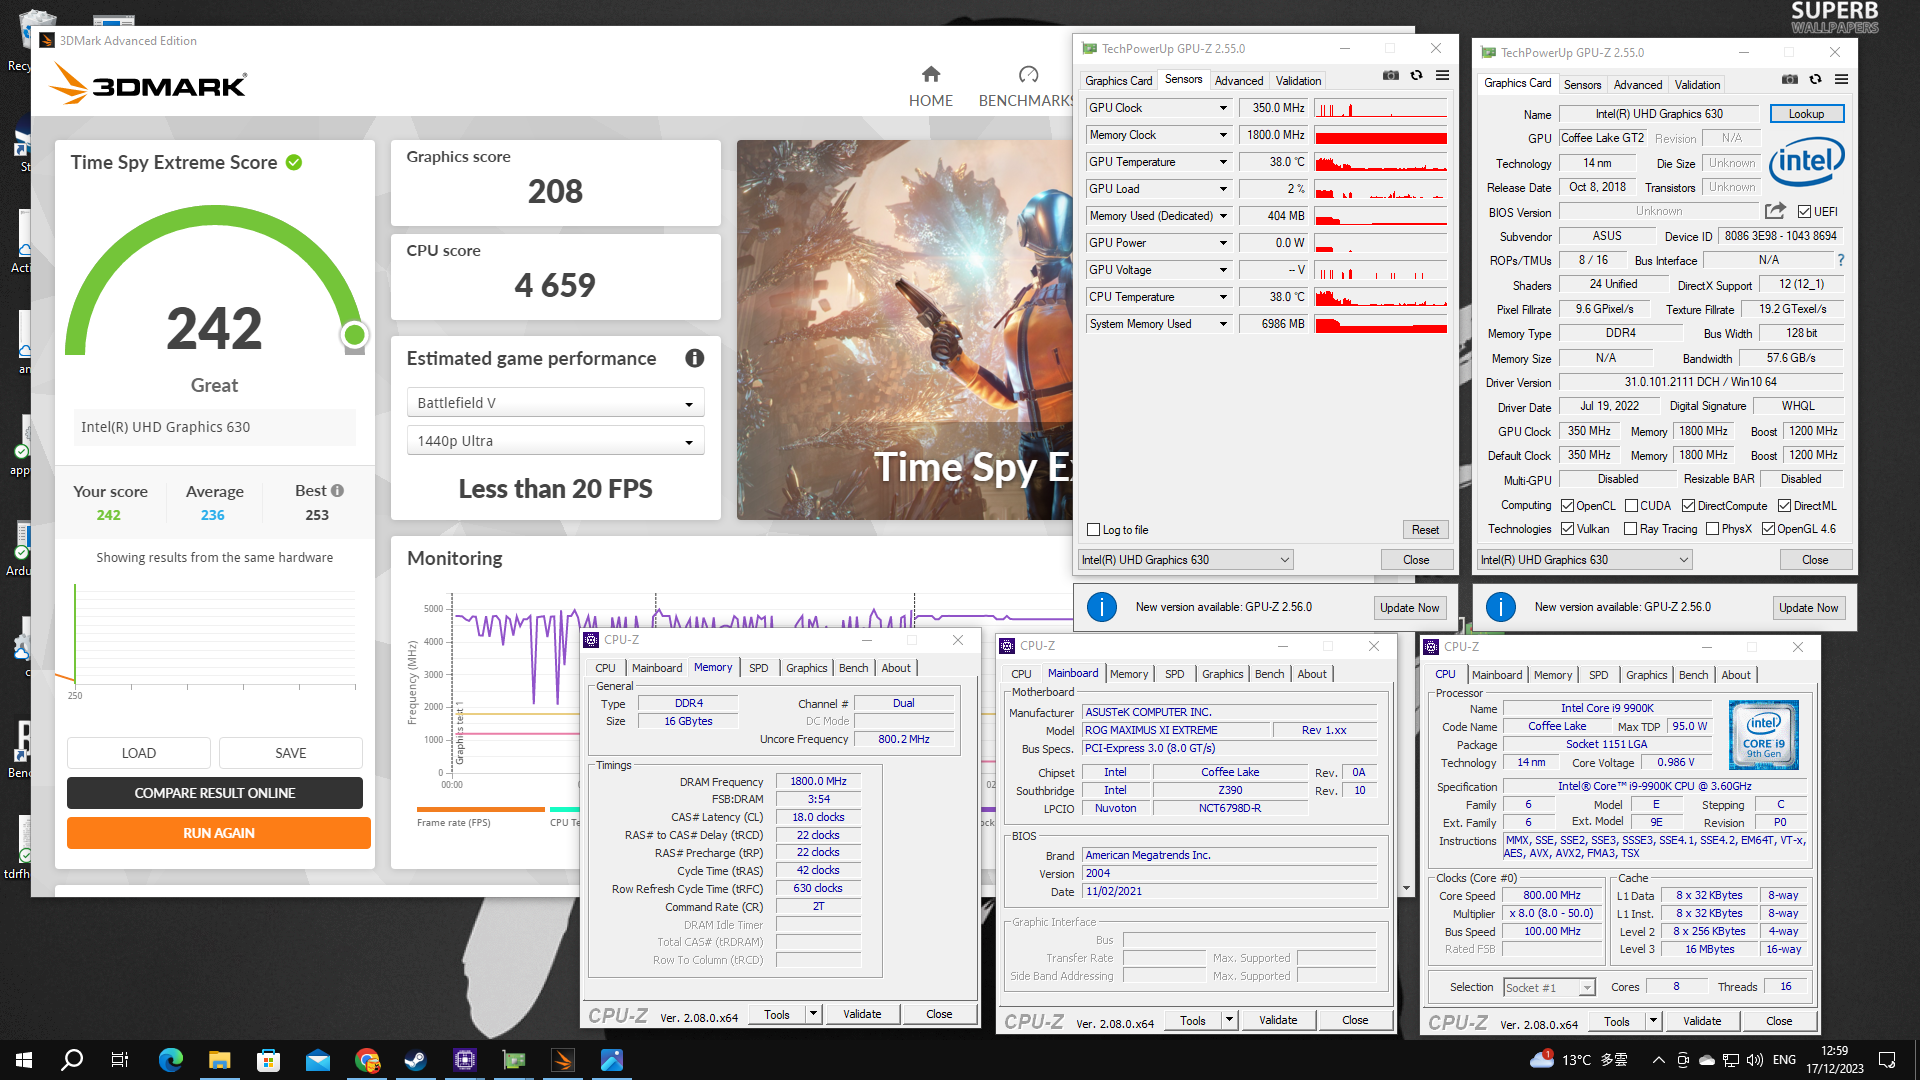Open taskbar Search
This screenshot has height=1080, width=1920.
click(x=72, y=1060)
